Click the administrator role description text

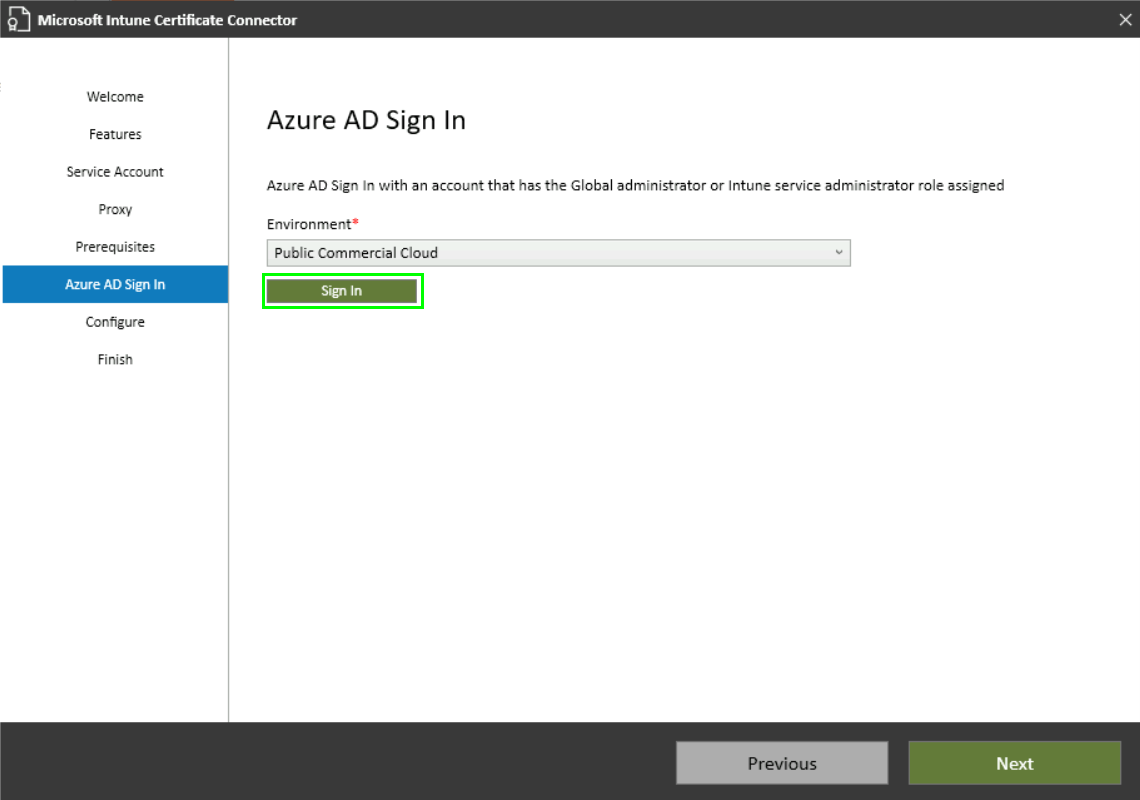(635, 185)
